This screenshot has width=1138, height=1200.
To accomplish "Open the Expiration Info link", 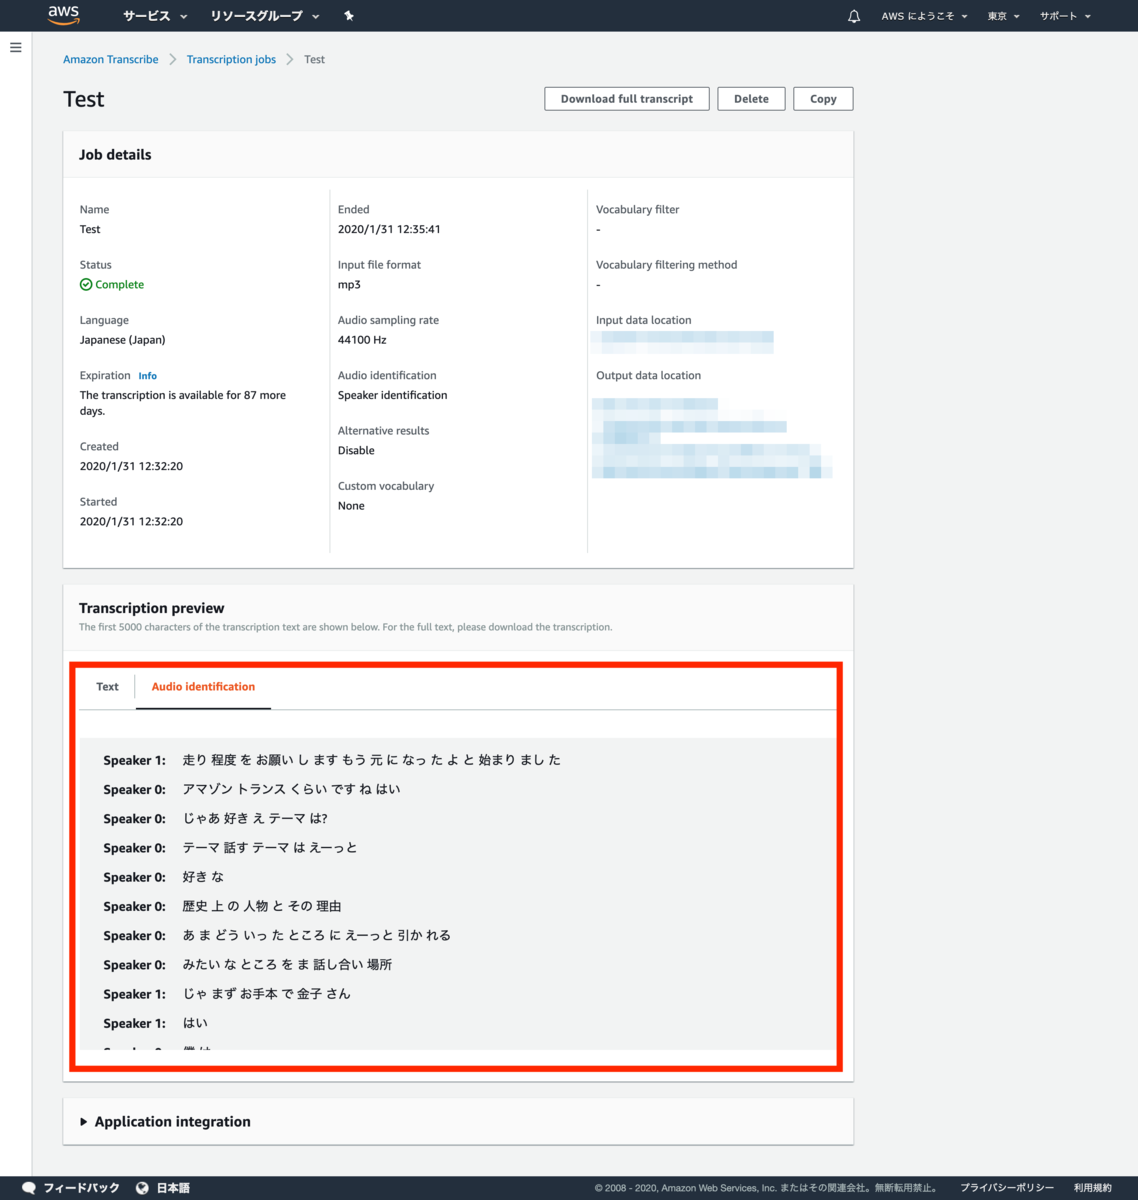I will (x=147, y=376).
